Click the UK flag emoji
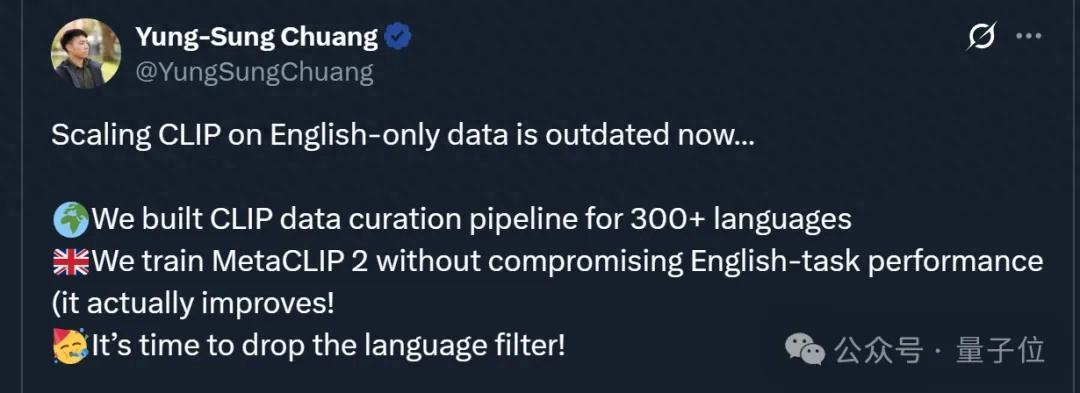Screen dimensions: 1080x393 click(x=70, y=262)
